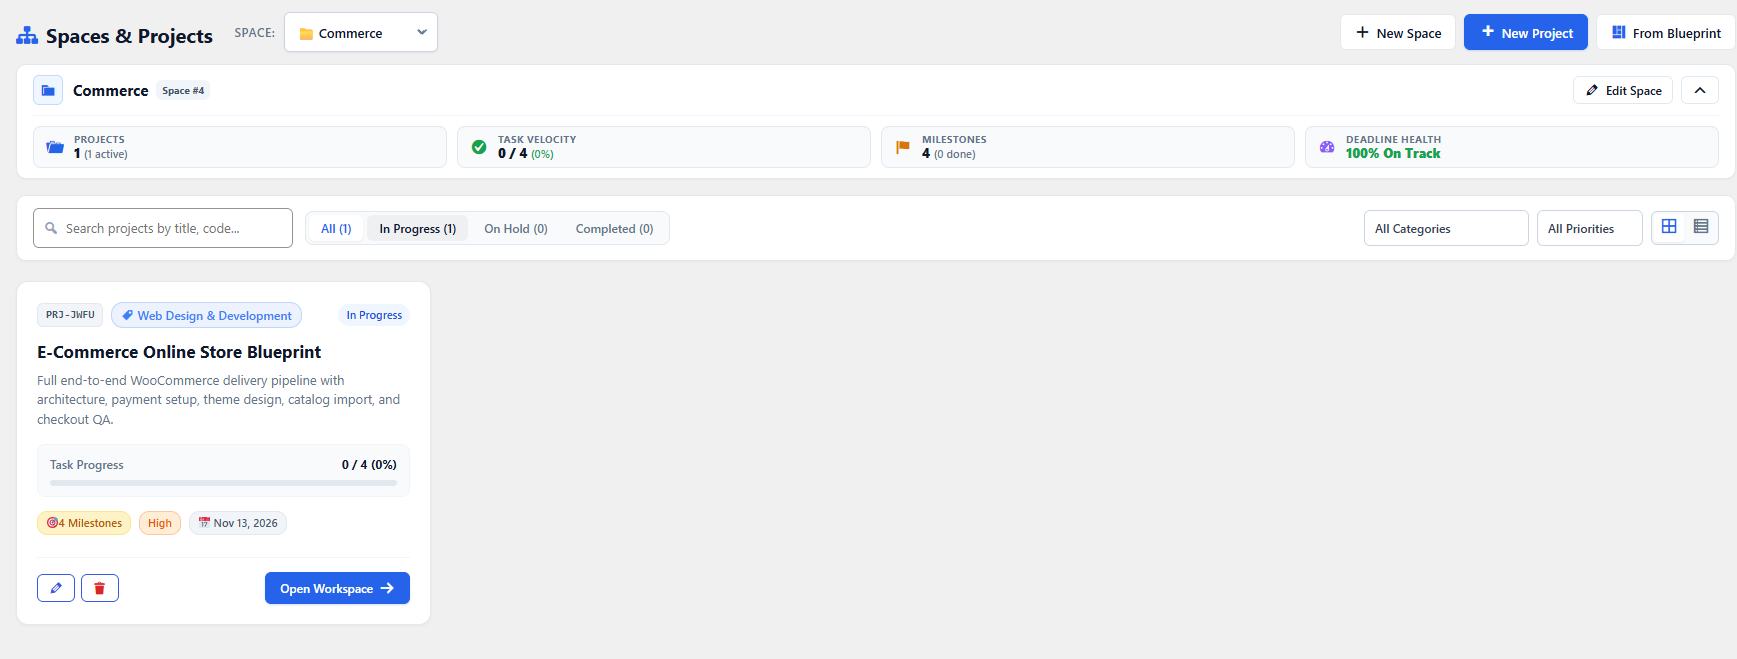Viewport: 1737px width, 659px height.
Task: Click the Edit Space button
Action: pyautogui.click(x=1623, y=90)
